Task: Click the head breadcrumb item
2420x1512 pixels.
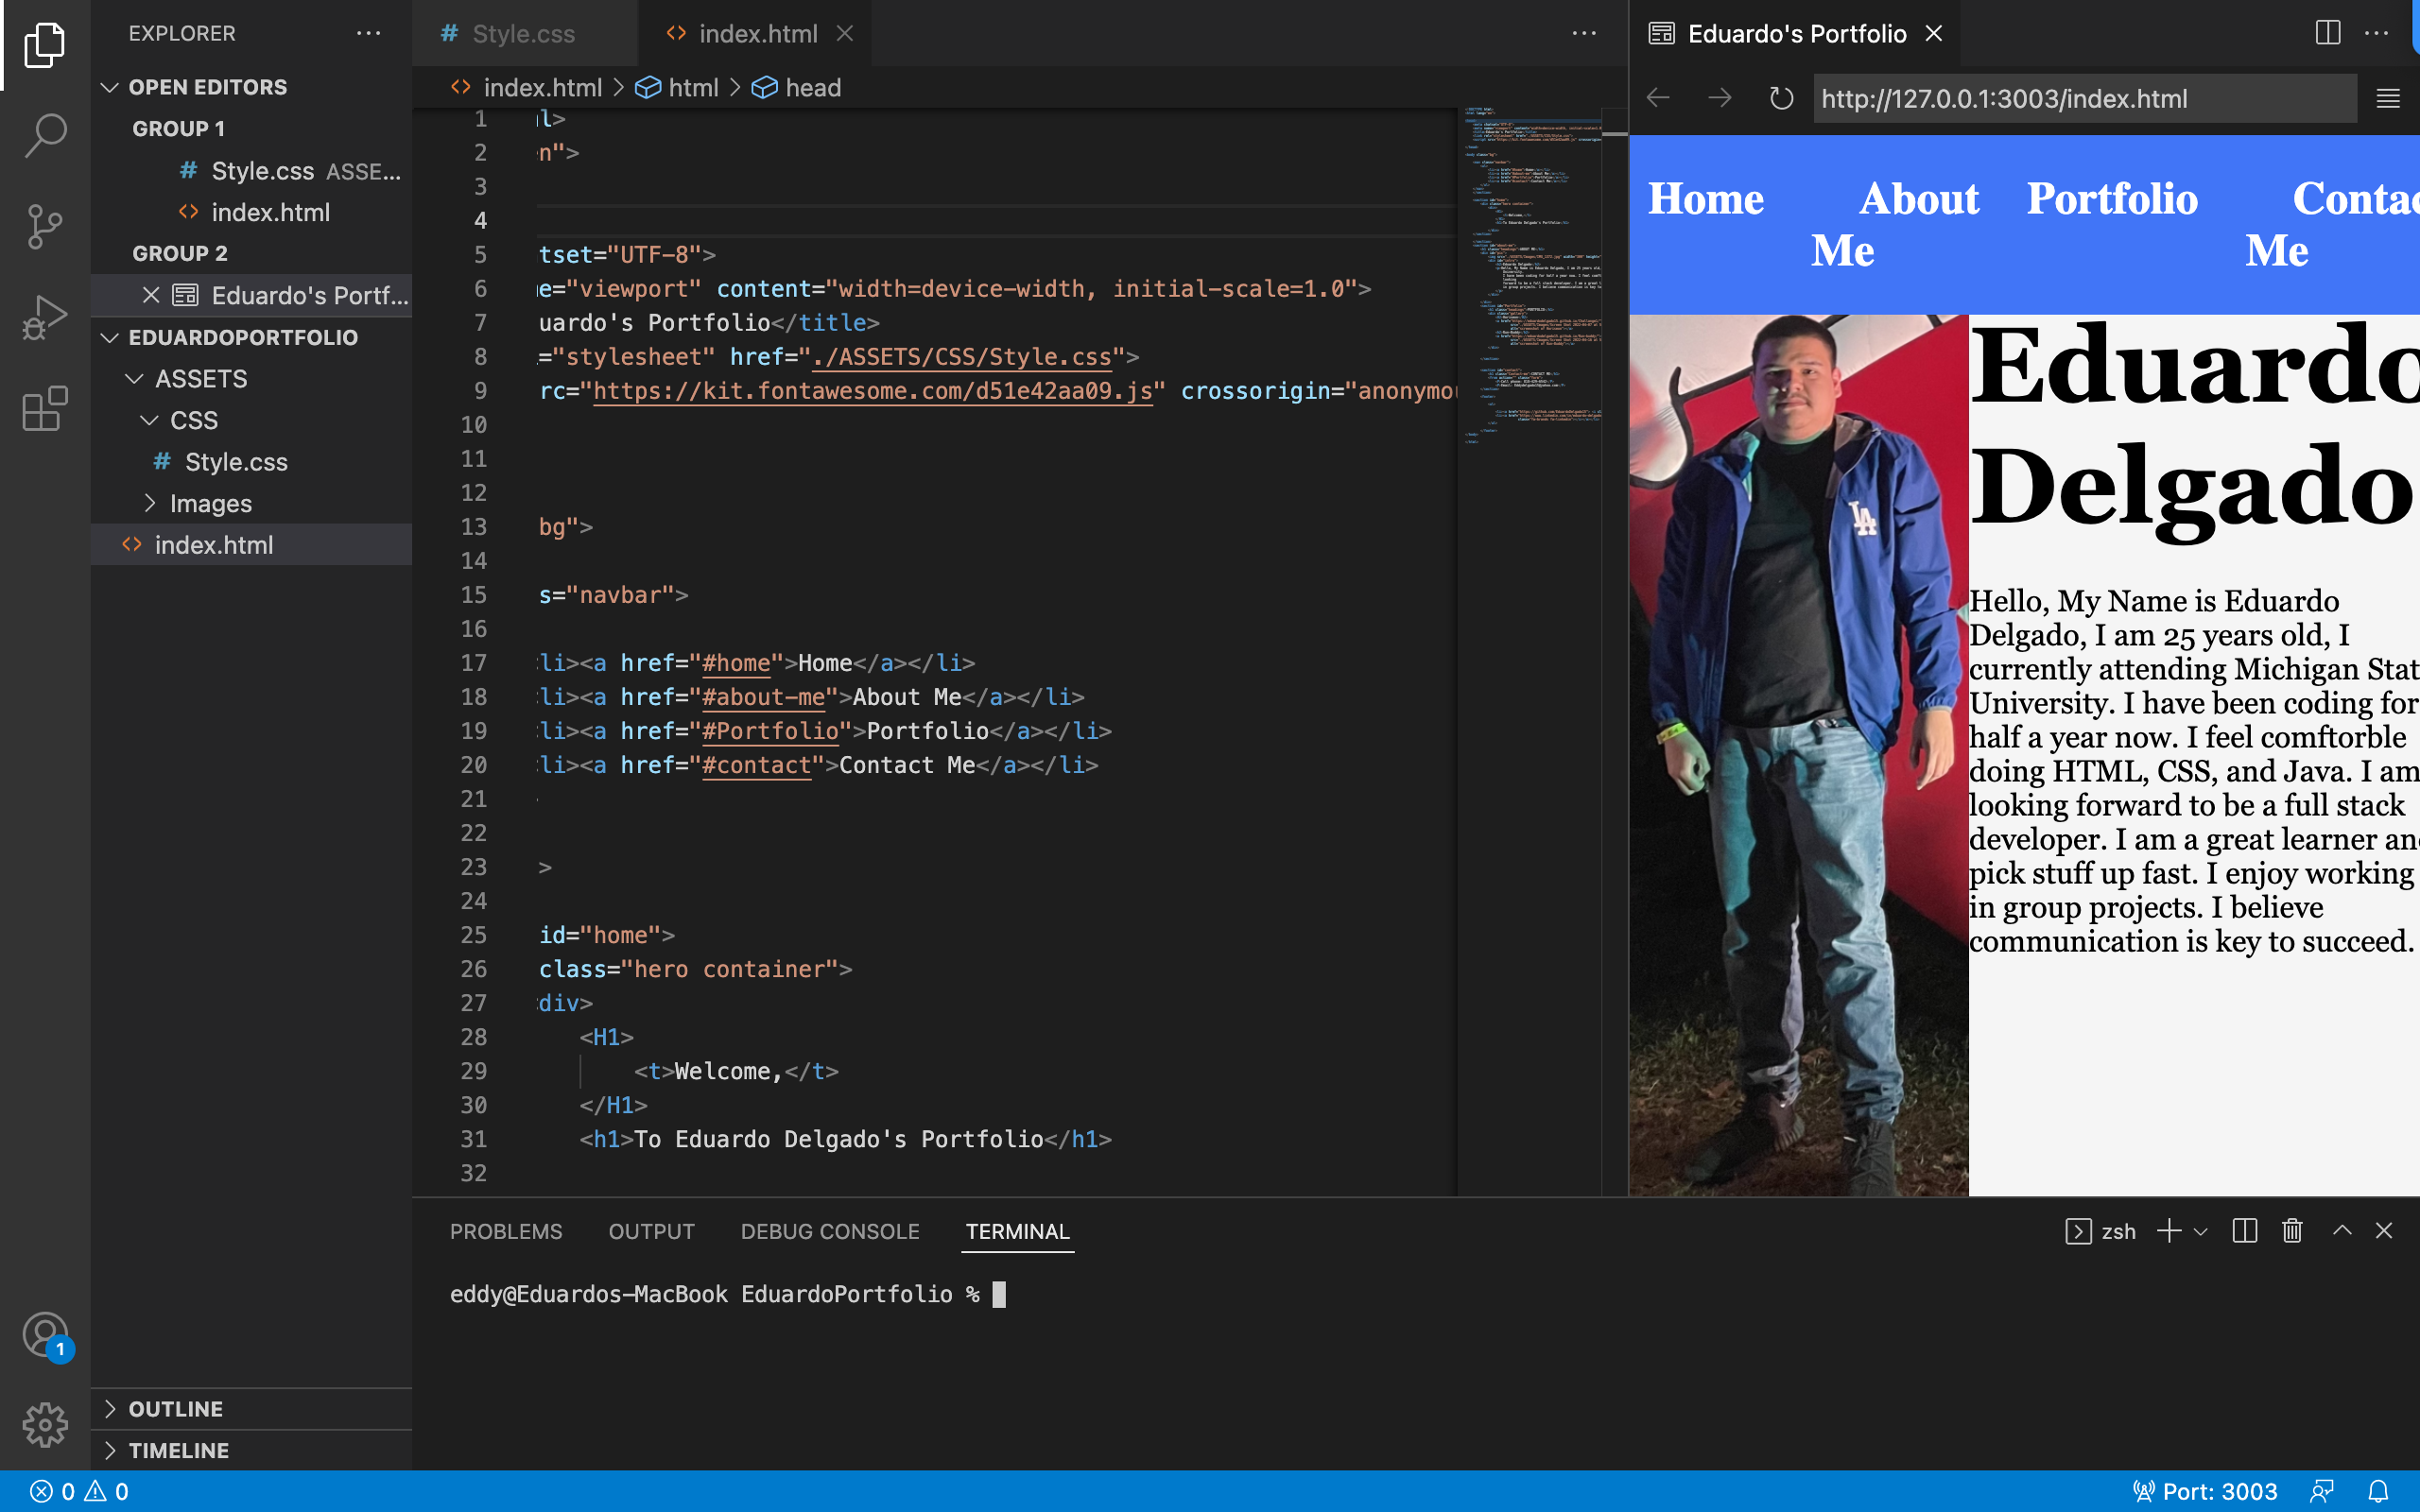Action: point(797,88)
